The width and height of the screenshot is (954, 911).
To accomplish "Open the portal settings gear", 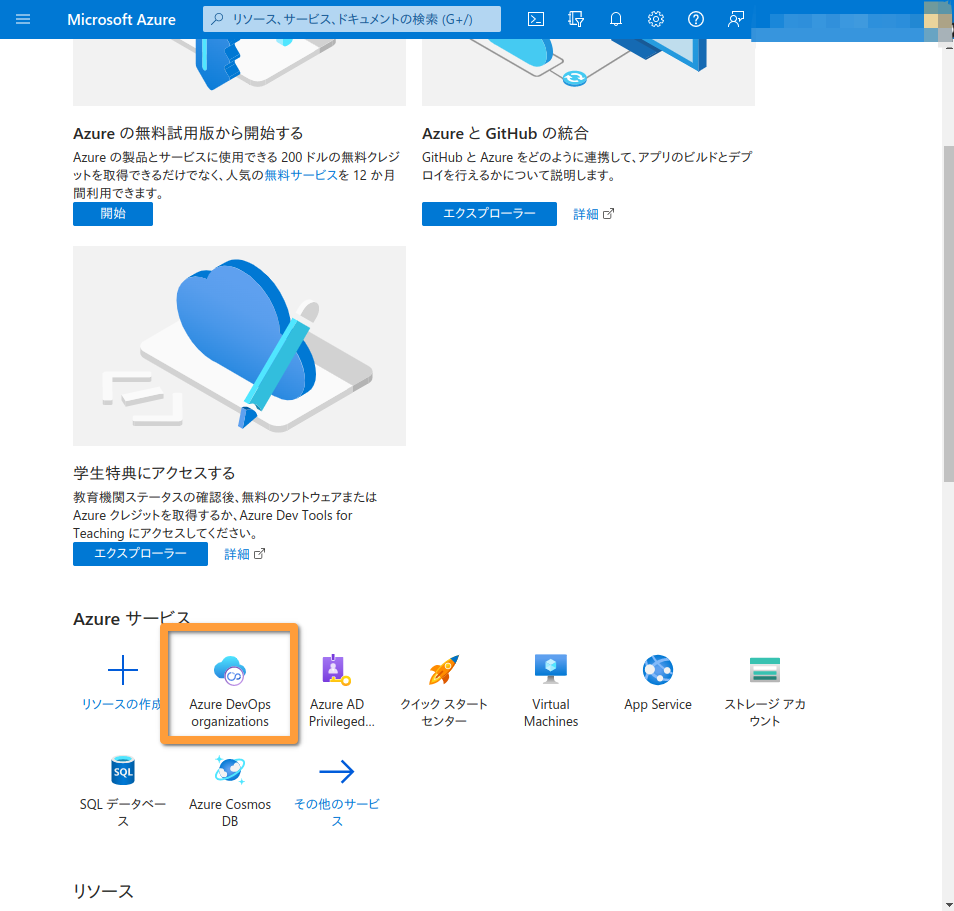I will [655, 18].
